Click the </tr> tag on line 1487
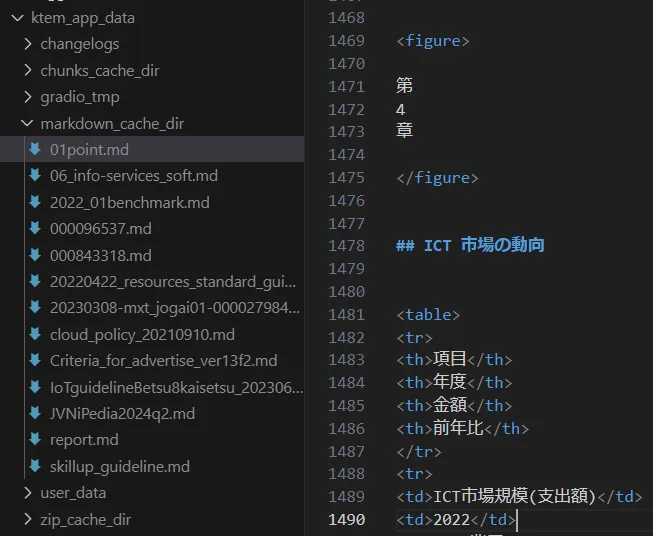Viewport: 653px width, 536px height. 419,451
